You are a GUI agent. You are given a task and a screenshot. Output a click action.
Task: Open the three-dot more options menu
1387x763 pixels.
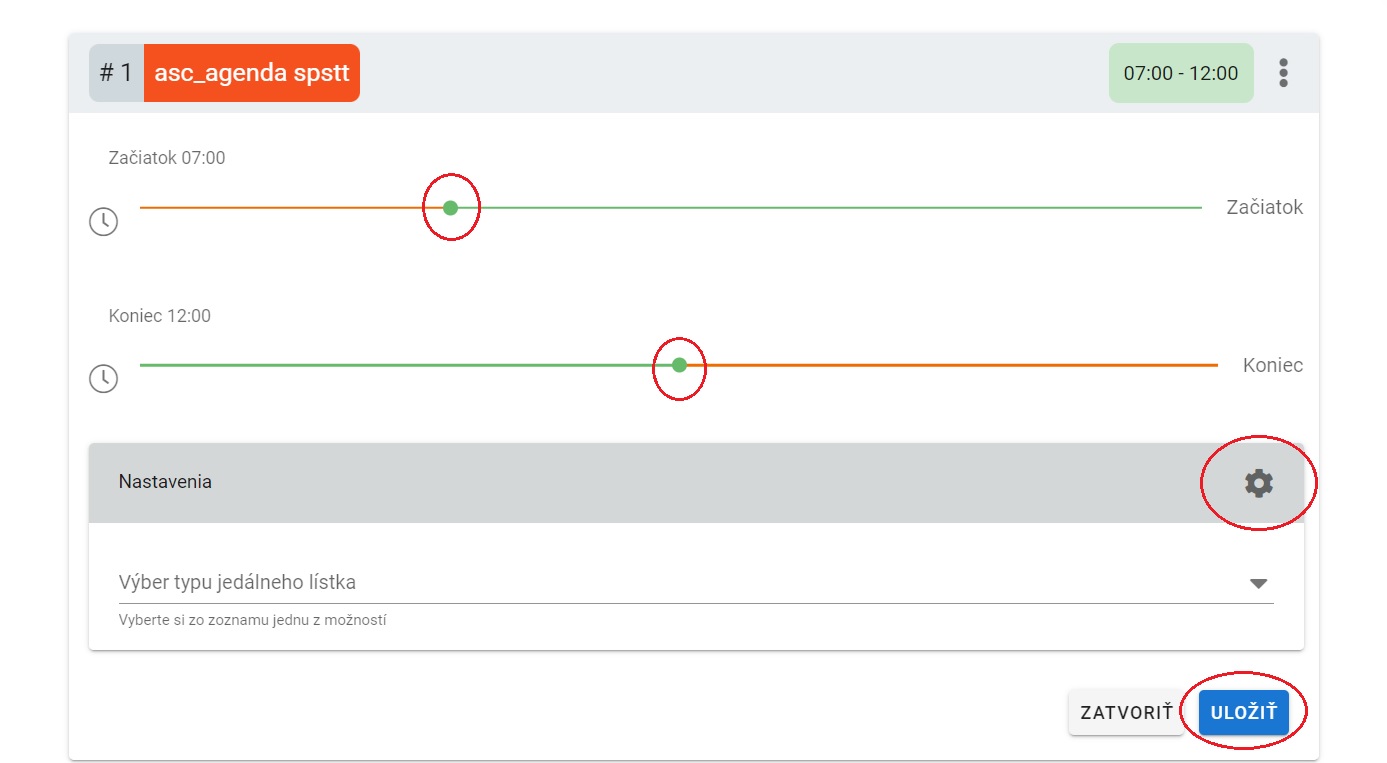point(1283,73)
